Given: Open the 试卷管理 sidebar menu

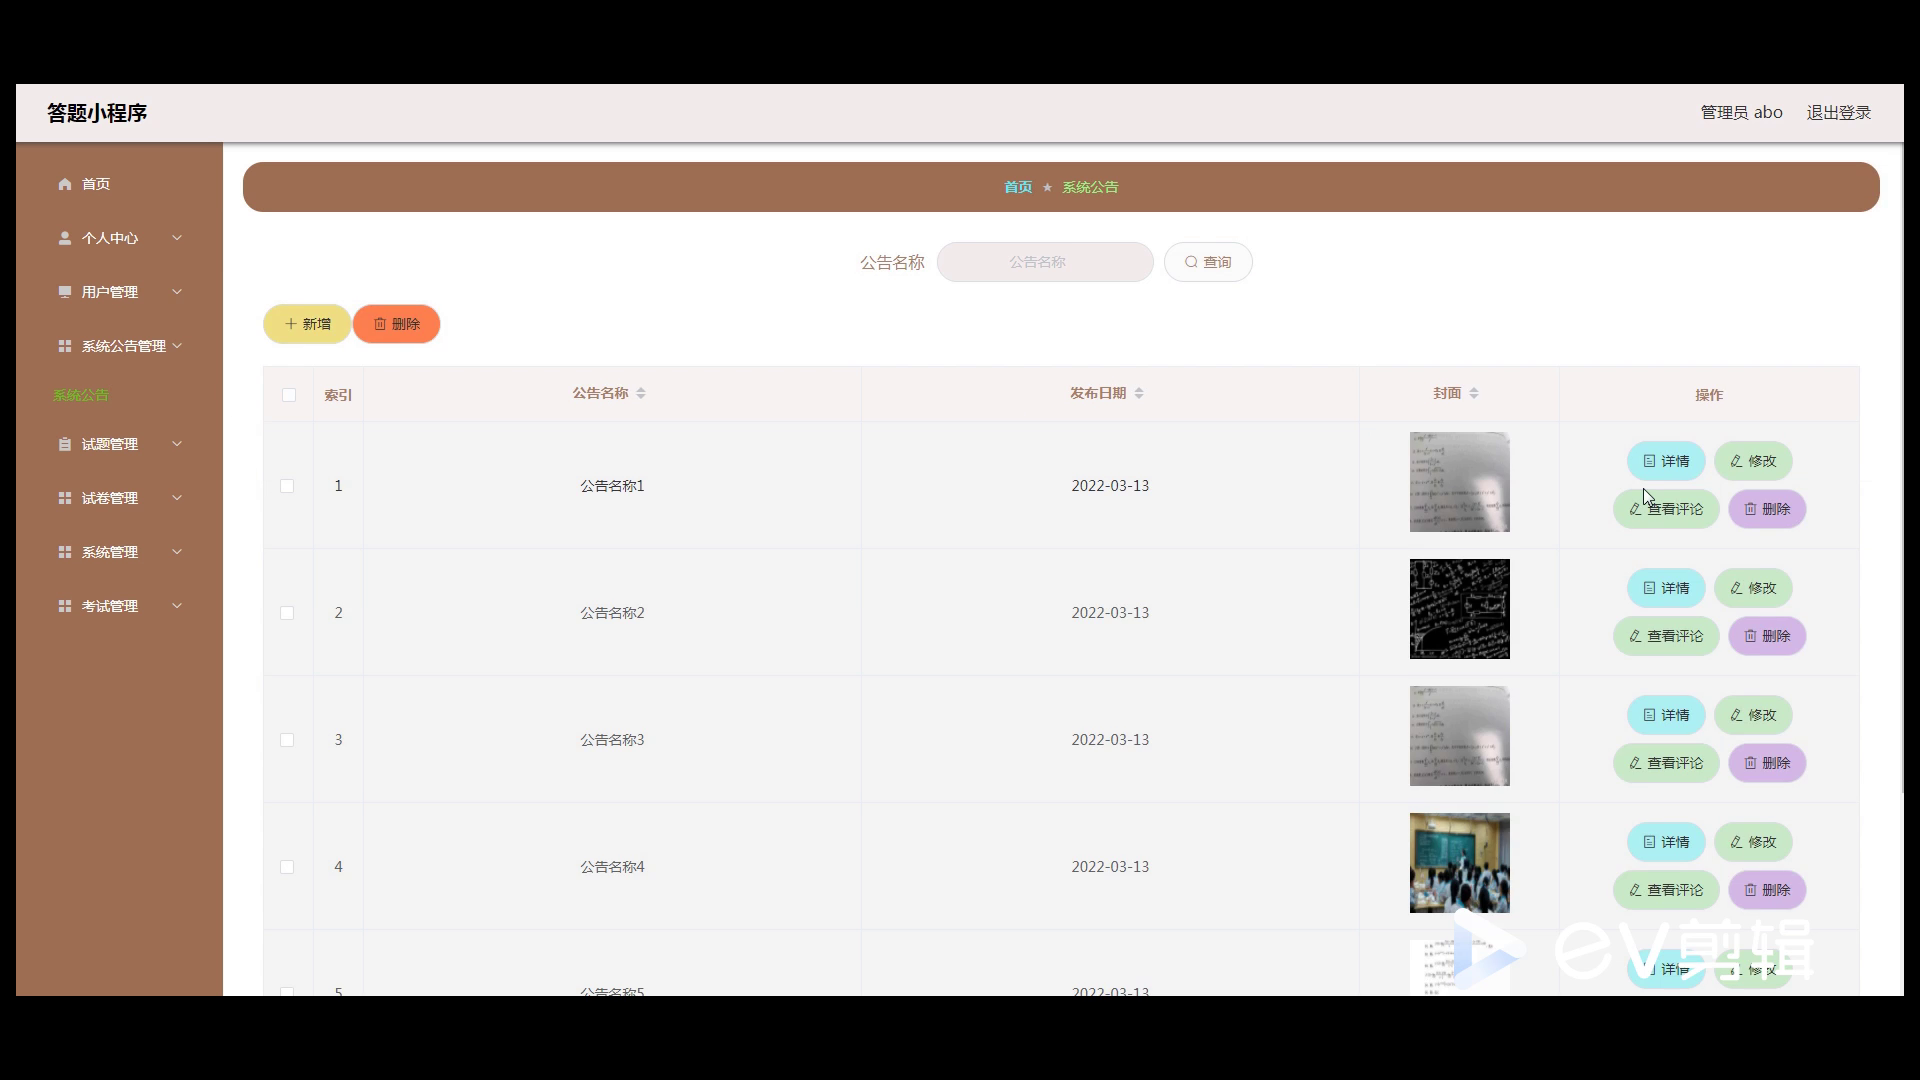Looking at the screenshot, I should coord(119,498).
